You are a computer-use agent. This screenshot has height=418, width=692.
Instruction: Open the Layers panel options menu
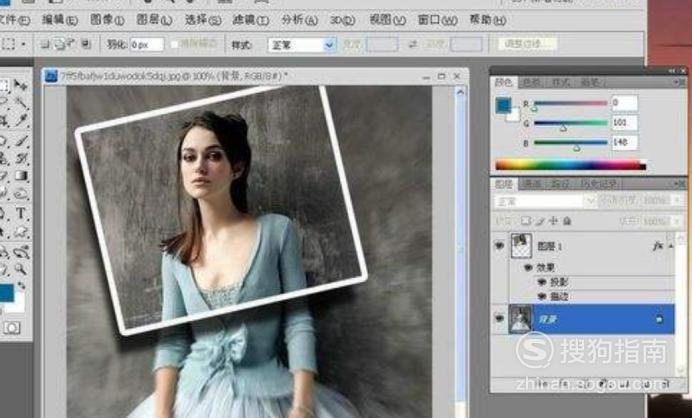pos(680,184)
